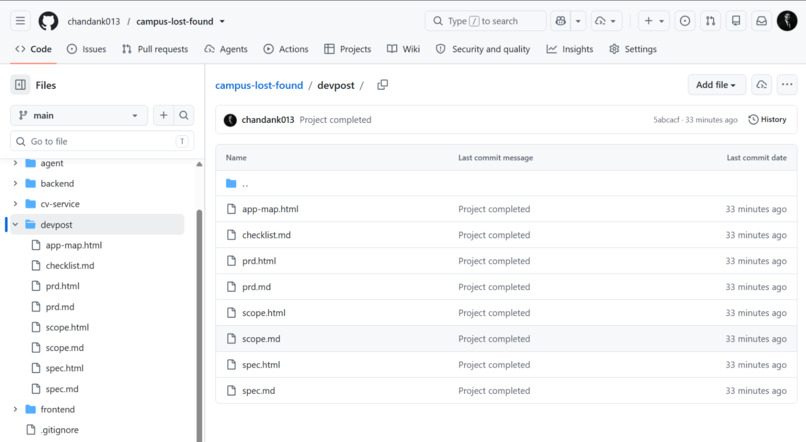Switch to the Wiki tab
The width and height of the screenshot is (806, 442).
click(404, 49)
